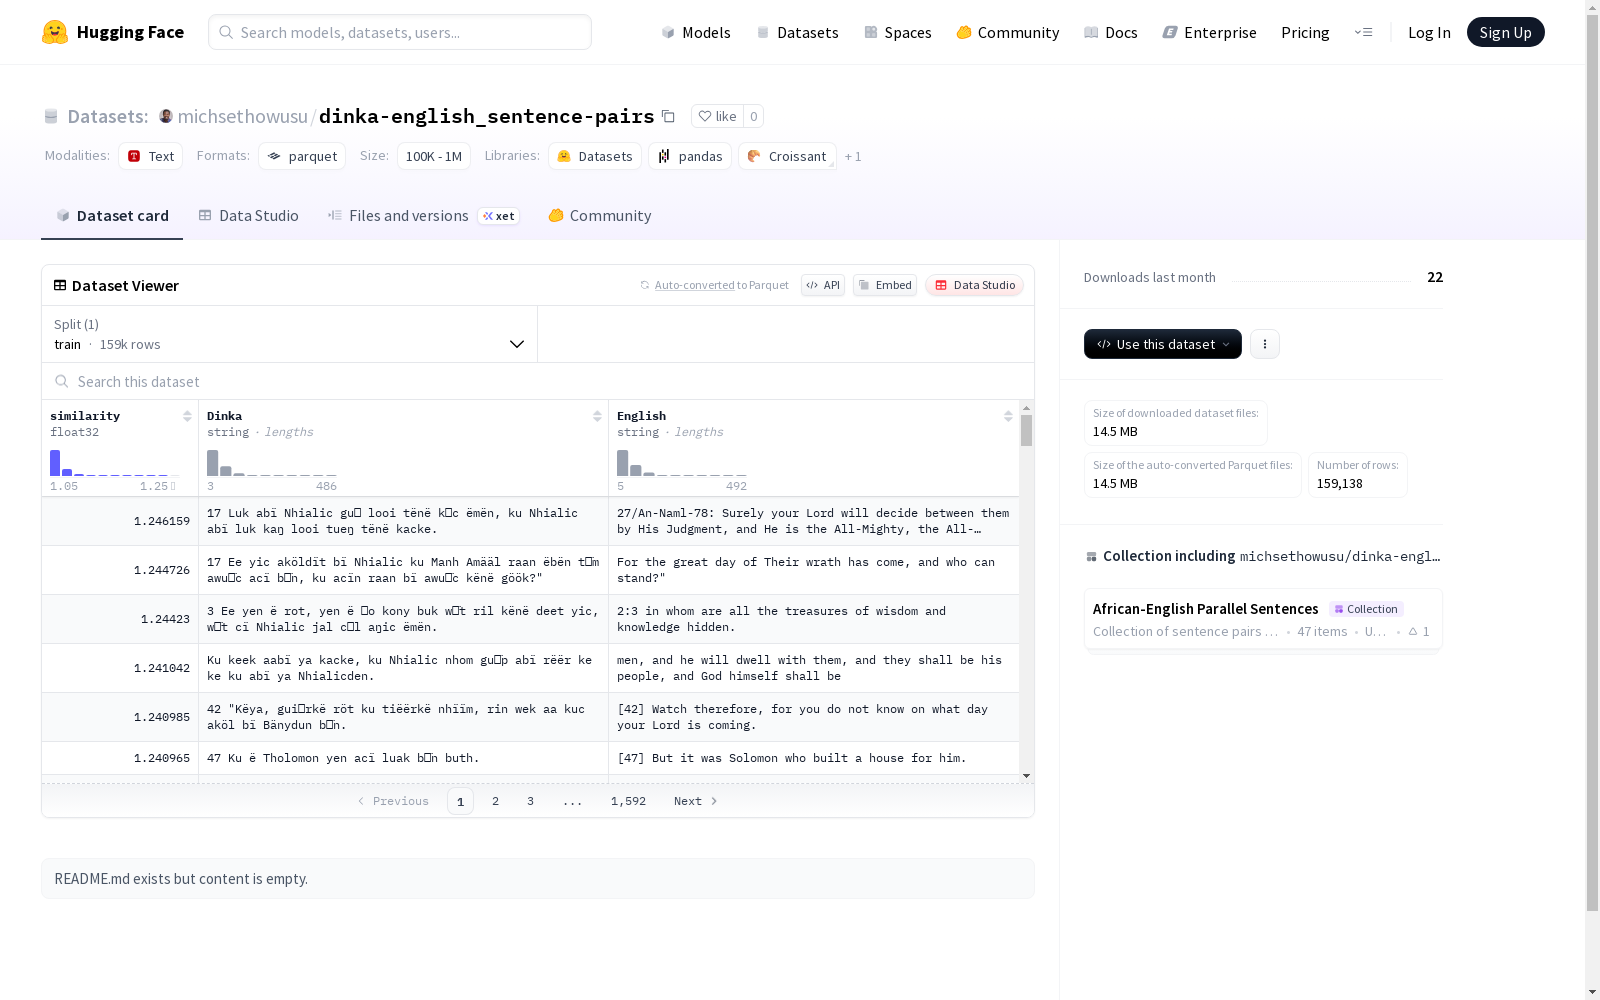Viewport: 1600px width, 1000px height.
Task: Click current page 1 button
Action: 460,801
